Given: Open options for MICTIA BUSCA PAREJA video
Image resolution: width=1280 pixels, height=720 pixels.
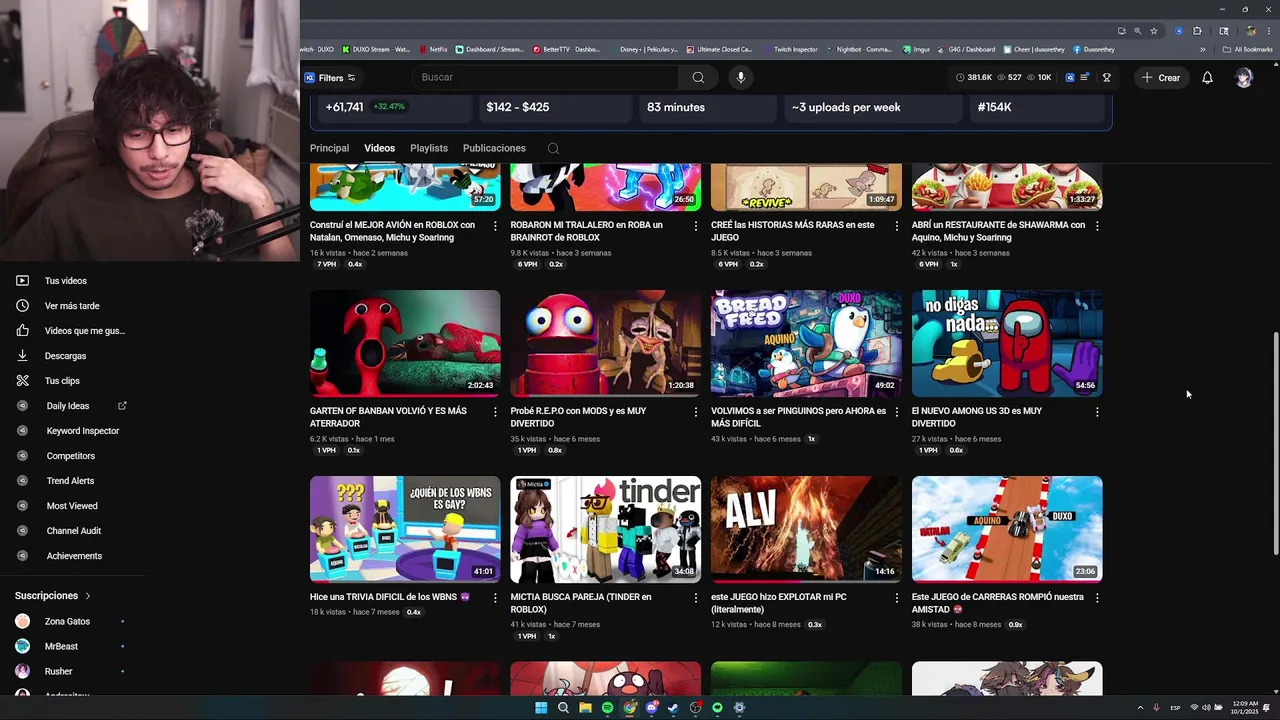Looking at the screenshot, I should pos(696,597).
